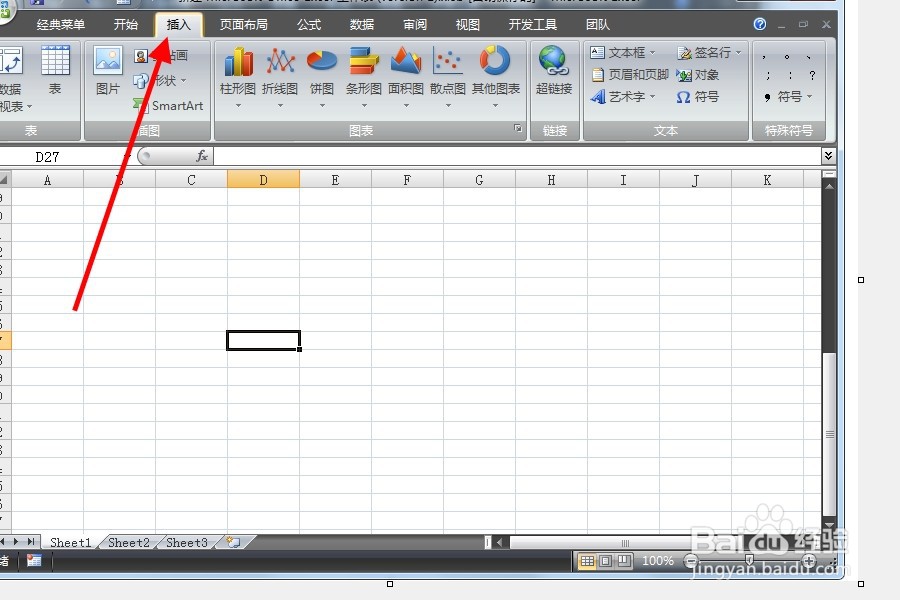The image size is (900, 600).
Task: Click the zoom slider handle
Action: tap(749, 560)
